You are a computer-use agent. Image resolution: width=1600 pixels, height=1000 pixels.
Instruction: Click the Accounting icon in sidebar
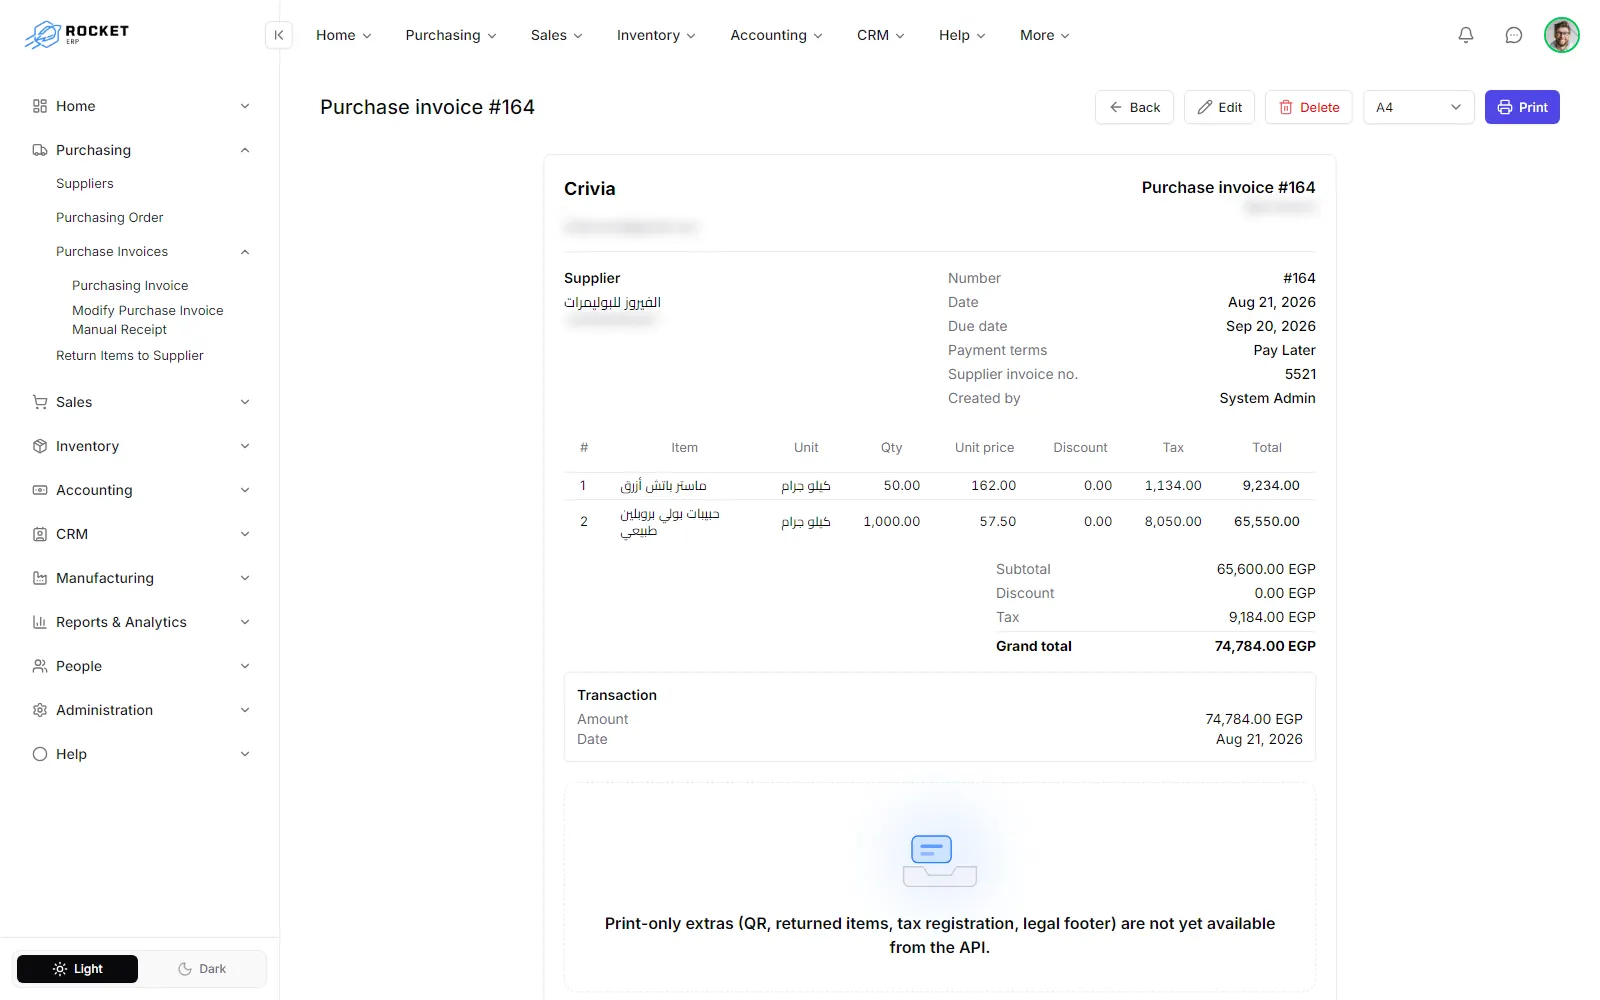point(40,490)
